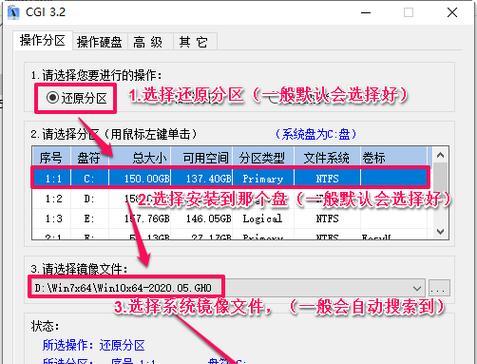477x364 pixels.
Task: Select the D: partition row 1:2
Action: pos(230,199)
